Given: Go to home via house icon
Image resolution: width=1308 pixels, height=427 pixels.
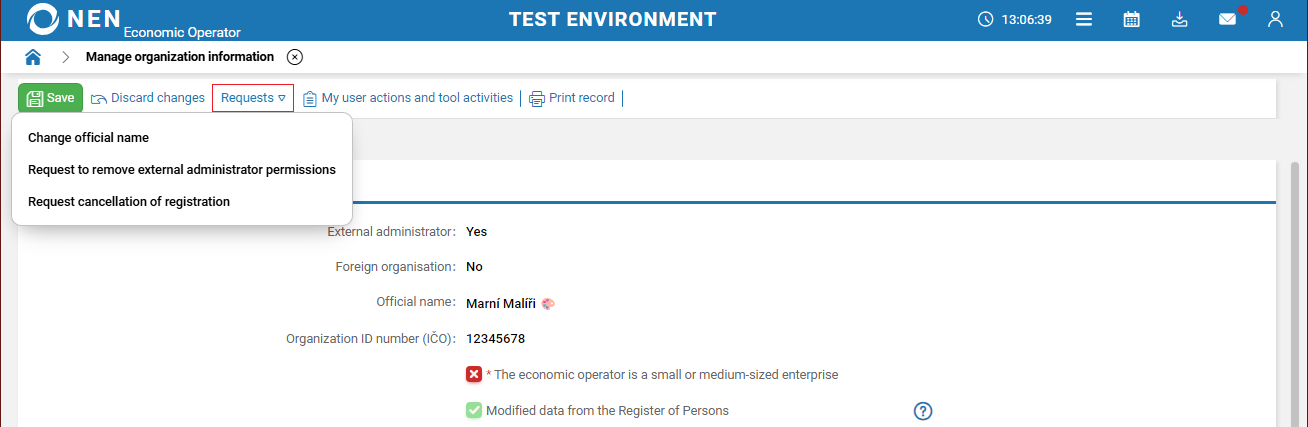Looking at the screenshot, I should point(33,57).
